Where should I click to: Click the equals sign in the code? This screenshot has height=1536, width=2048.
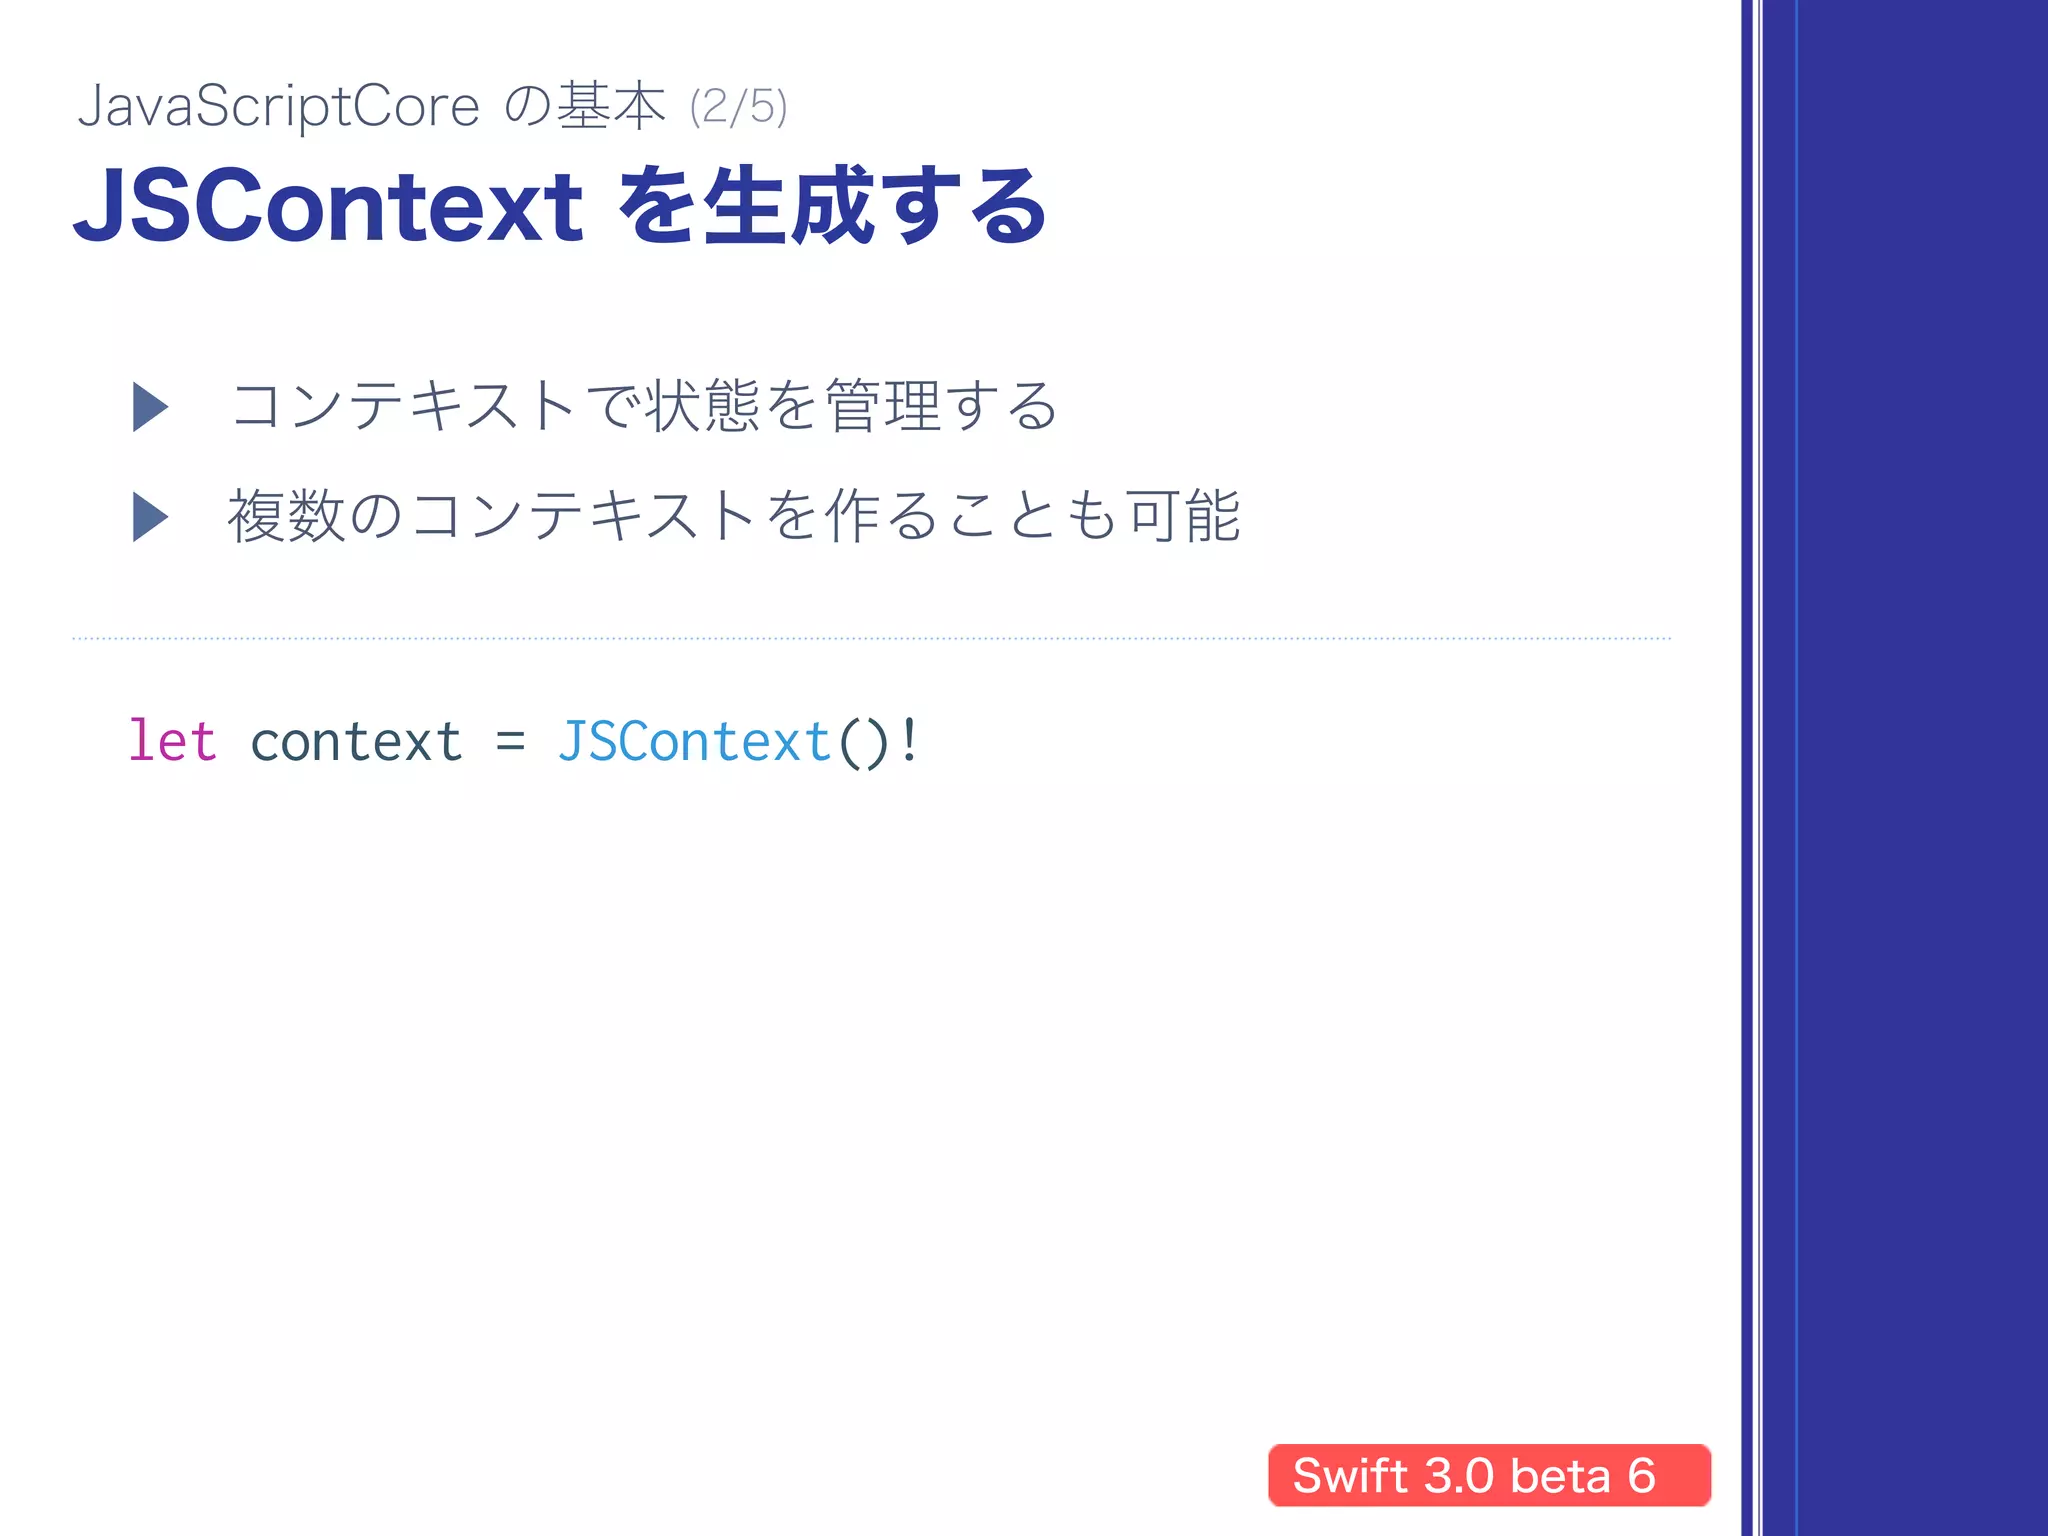pos(510,743)
